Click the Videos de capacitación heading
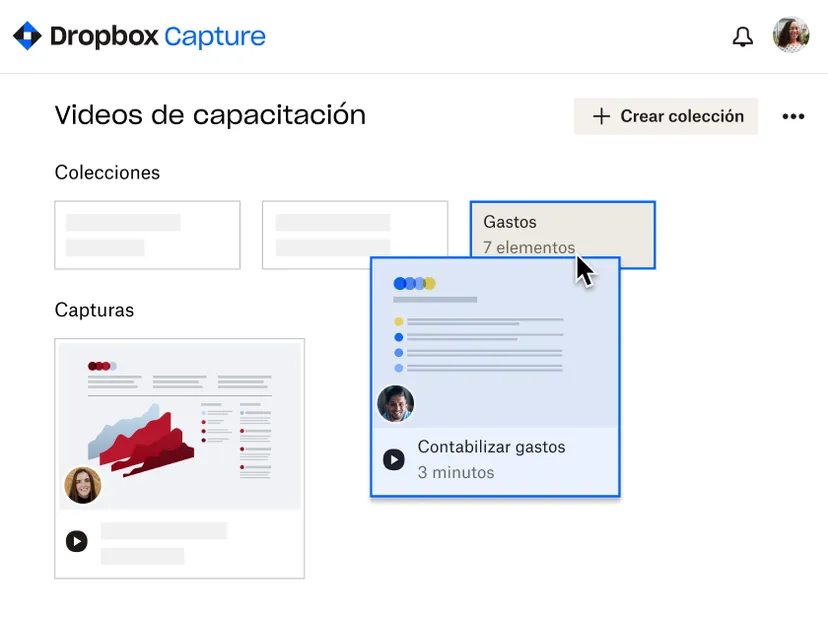 click(x=210, y=115)
